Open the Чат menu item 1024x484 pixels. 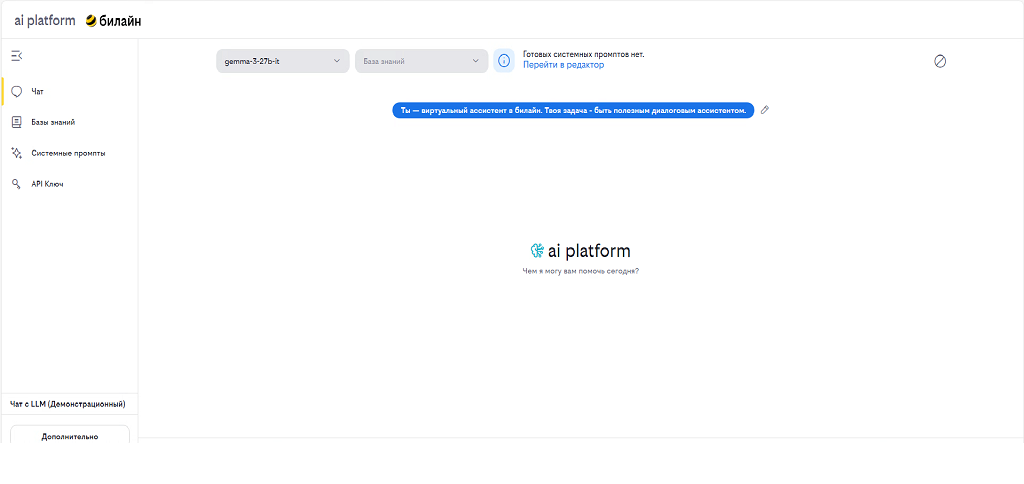click(69, 91)
